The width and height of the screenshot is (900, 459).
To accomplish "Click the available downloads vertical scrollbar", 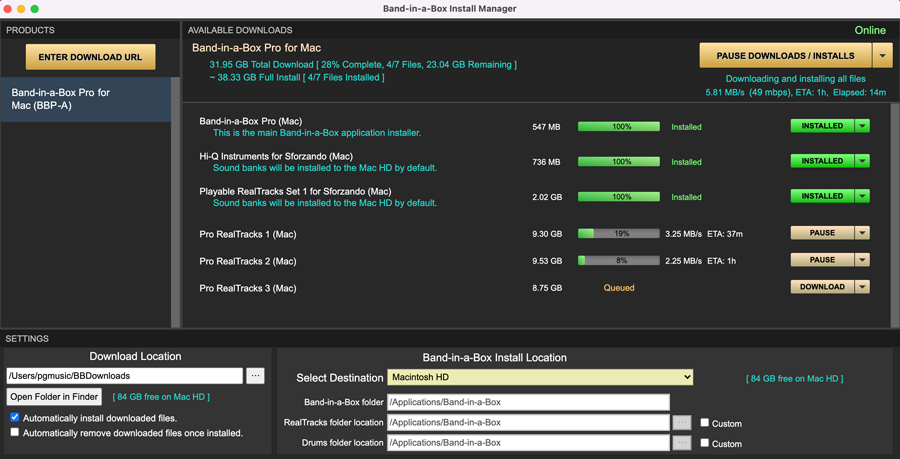I will 895,215.
